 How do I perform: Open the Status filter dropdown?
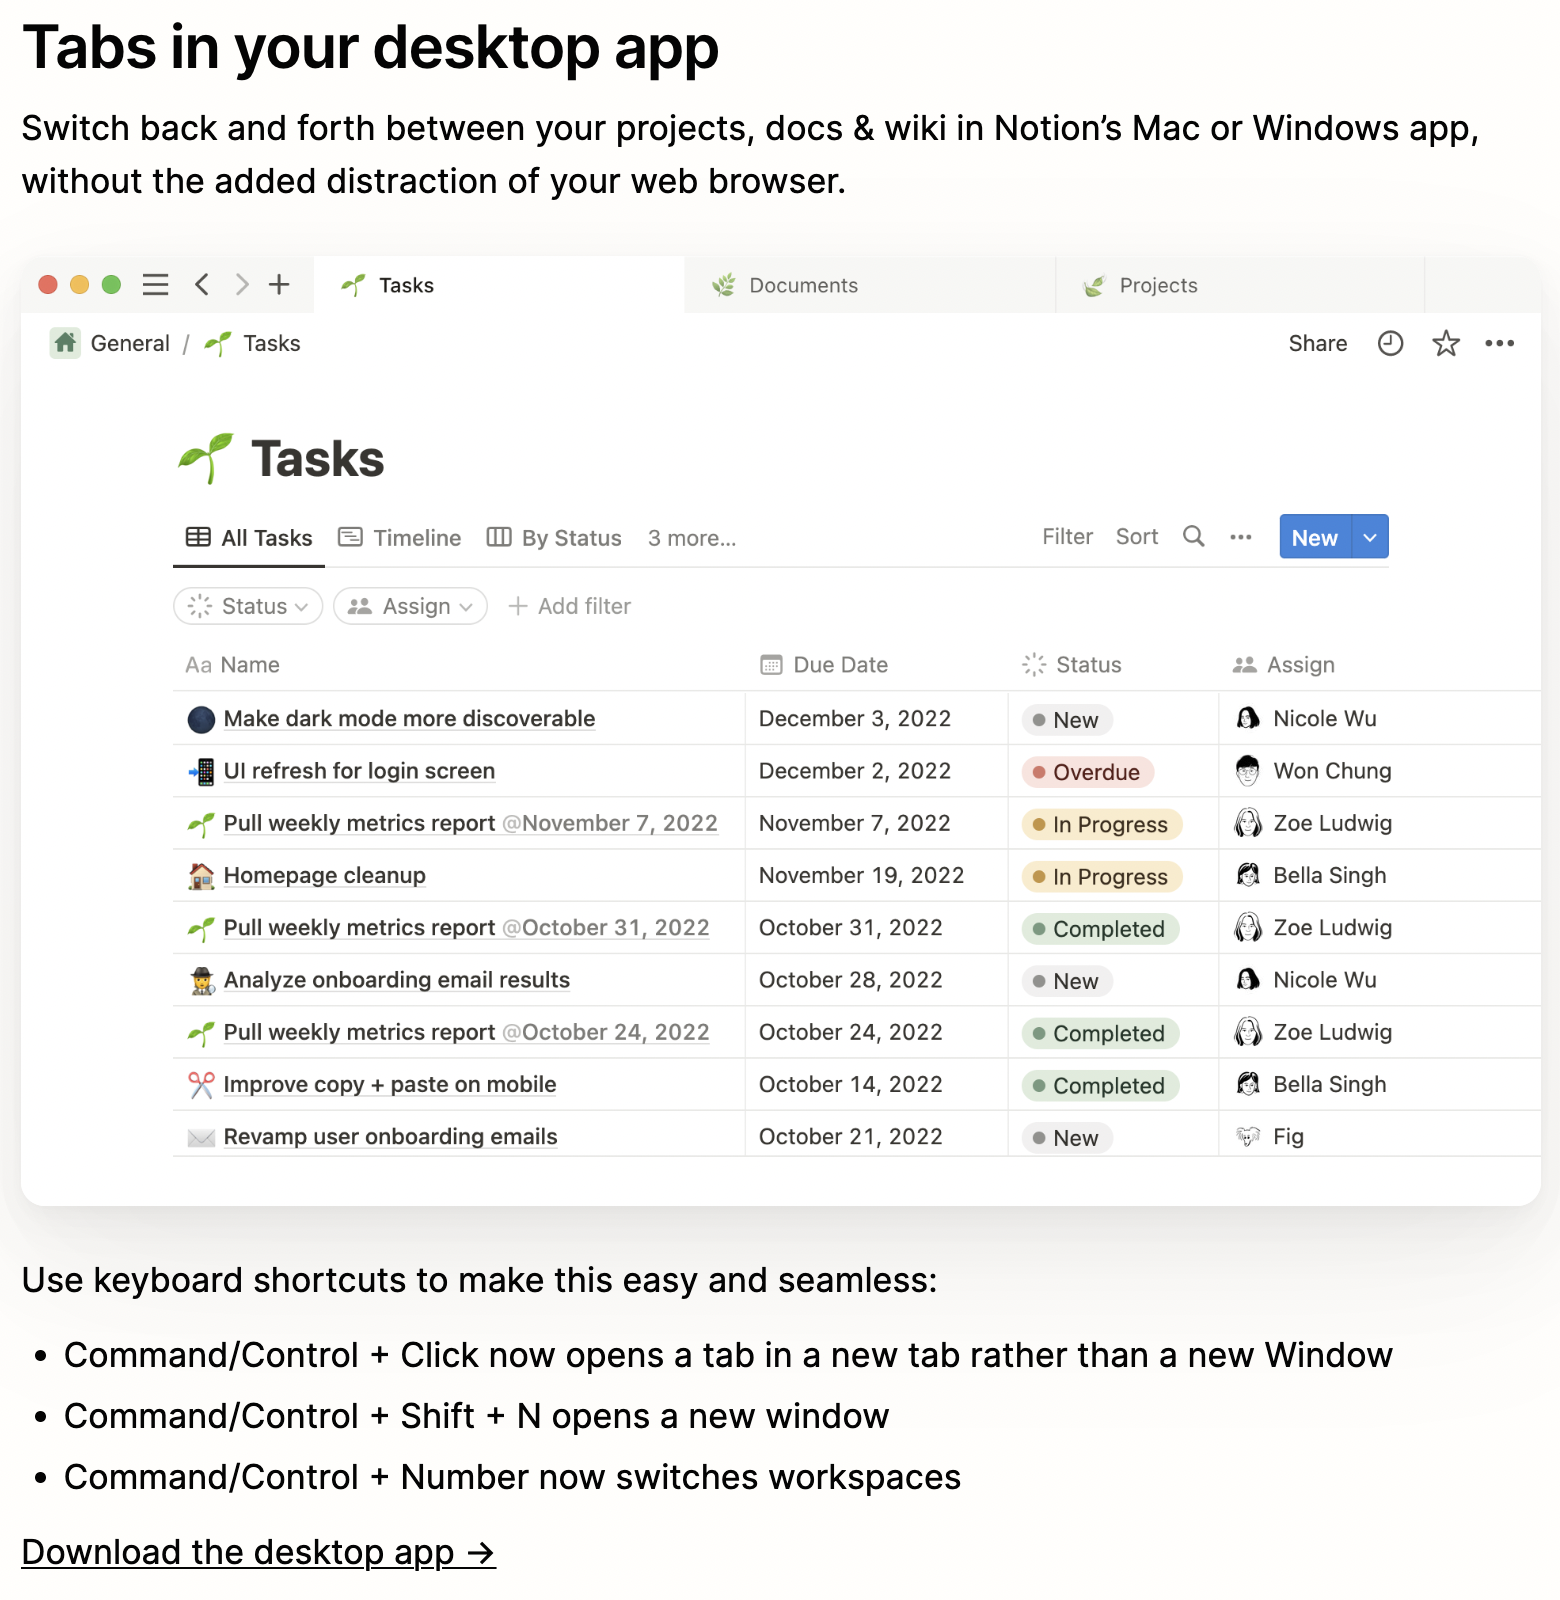coord(248,606)
